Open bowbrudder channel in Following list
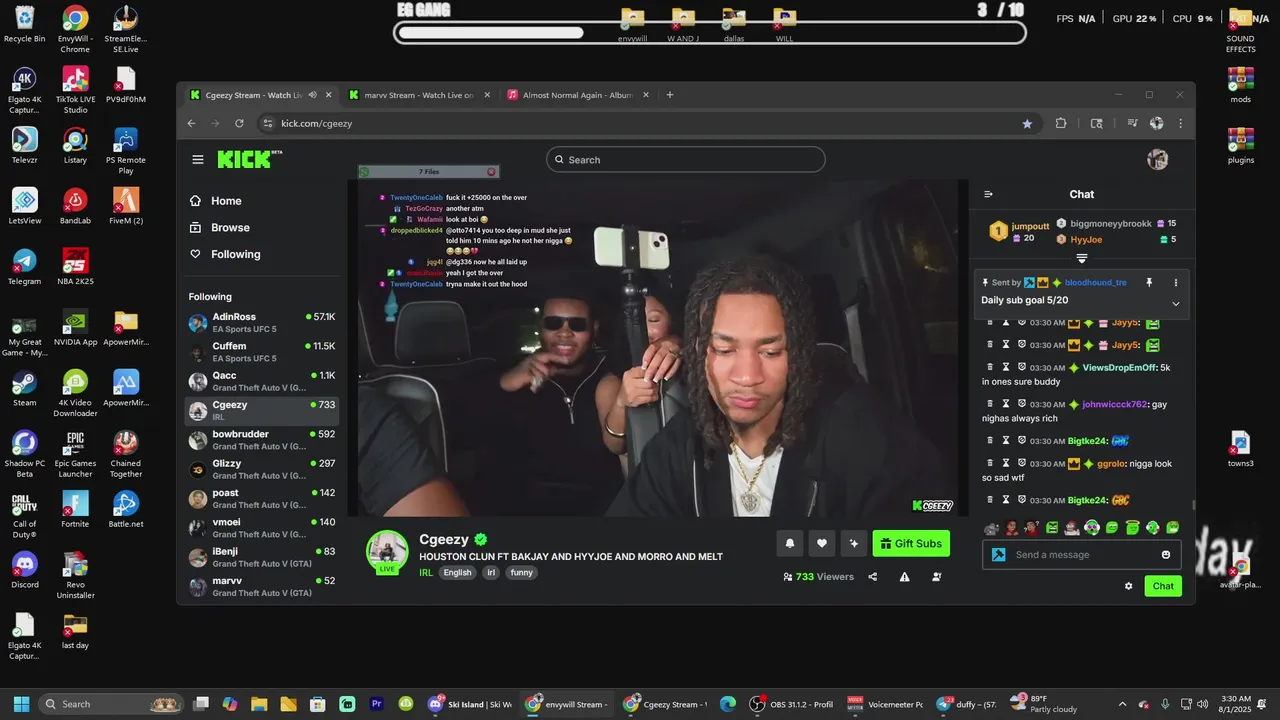This screenshot has width=1280, height=720. tap(262, 440)
